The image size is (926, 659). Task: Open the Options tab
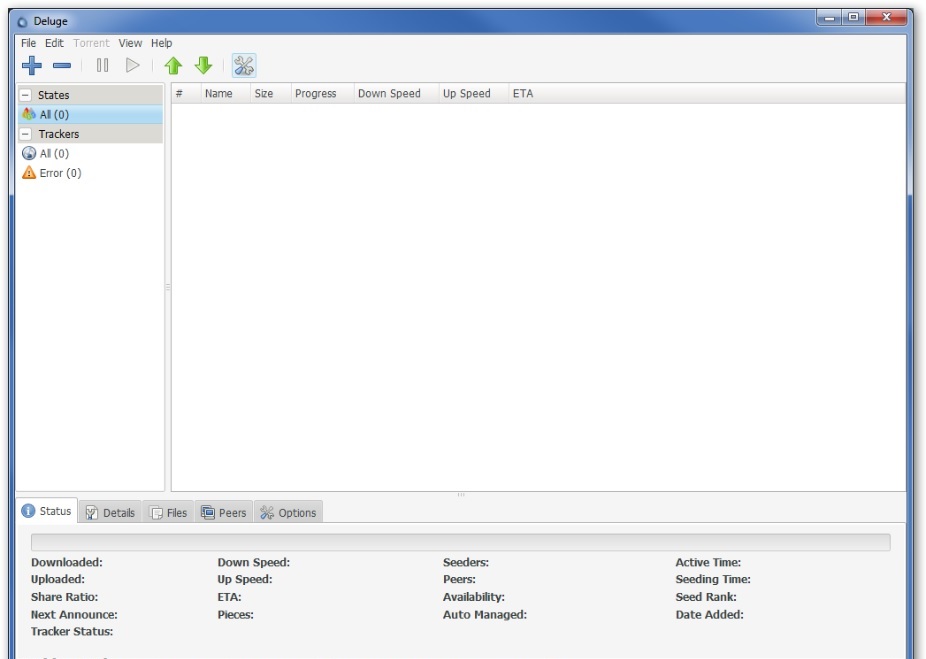(288, 513)
